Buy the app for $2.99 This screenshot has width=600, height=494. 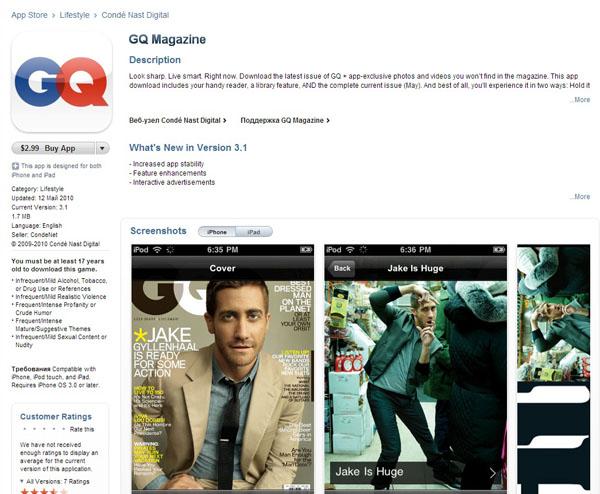[x=53, y=148]
